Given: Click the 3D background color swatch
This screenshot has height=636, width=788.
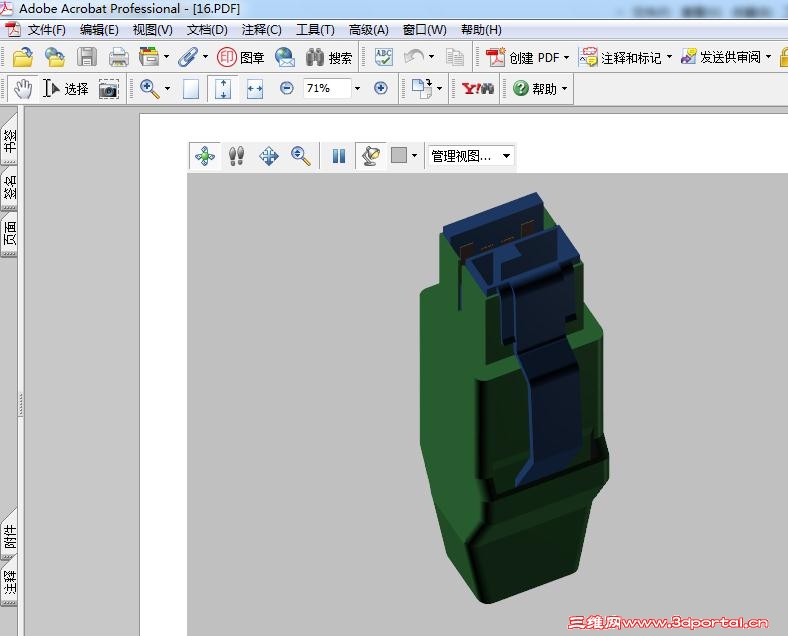Looking at the screenshot, I should (399, 155).
